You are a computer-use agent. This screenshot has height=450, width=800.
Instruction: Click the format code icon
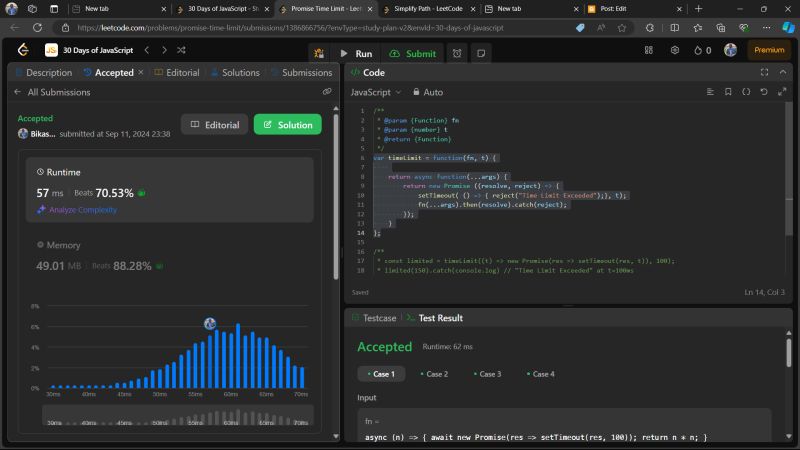point(746,92)
